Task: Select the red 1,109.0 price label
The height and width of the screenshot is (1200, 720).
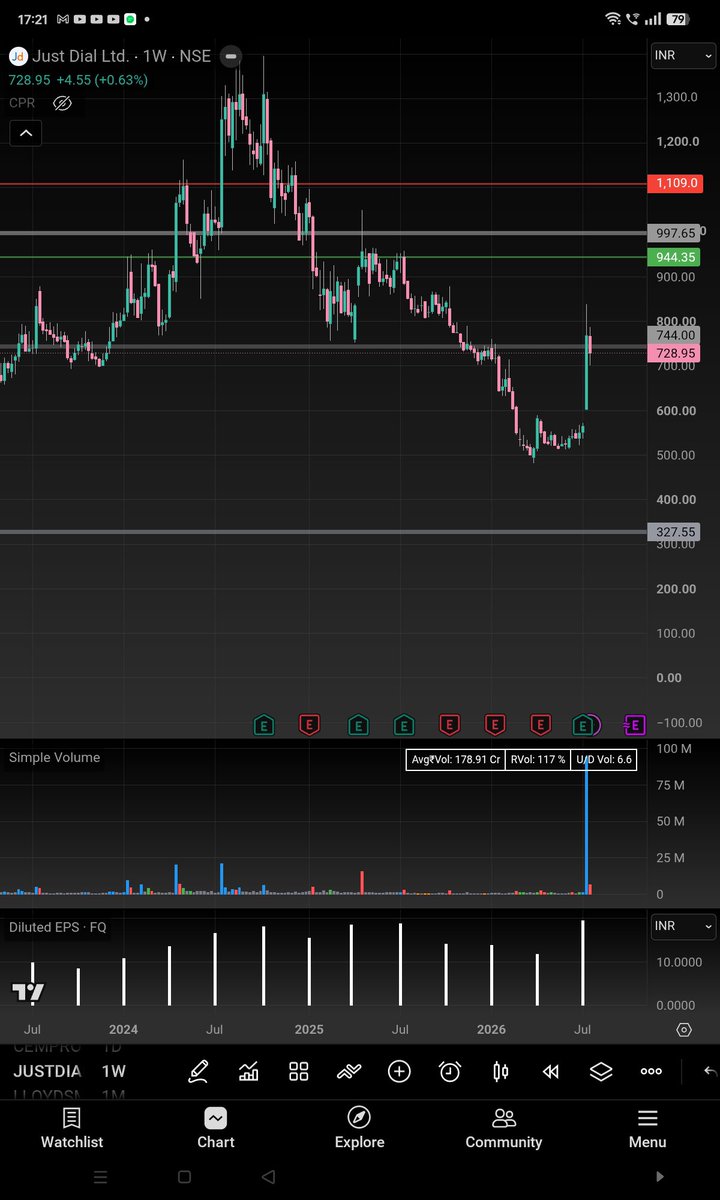Action: 675,183
